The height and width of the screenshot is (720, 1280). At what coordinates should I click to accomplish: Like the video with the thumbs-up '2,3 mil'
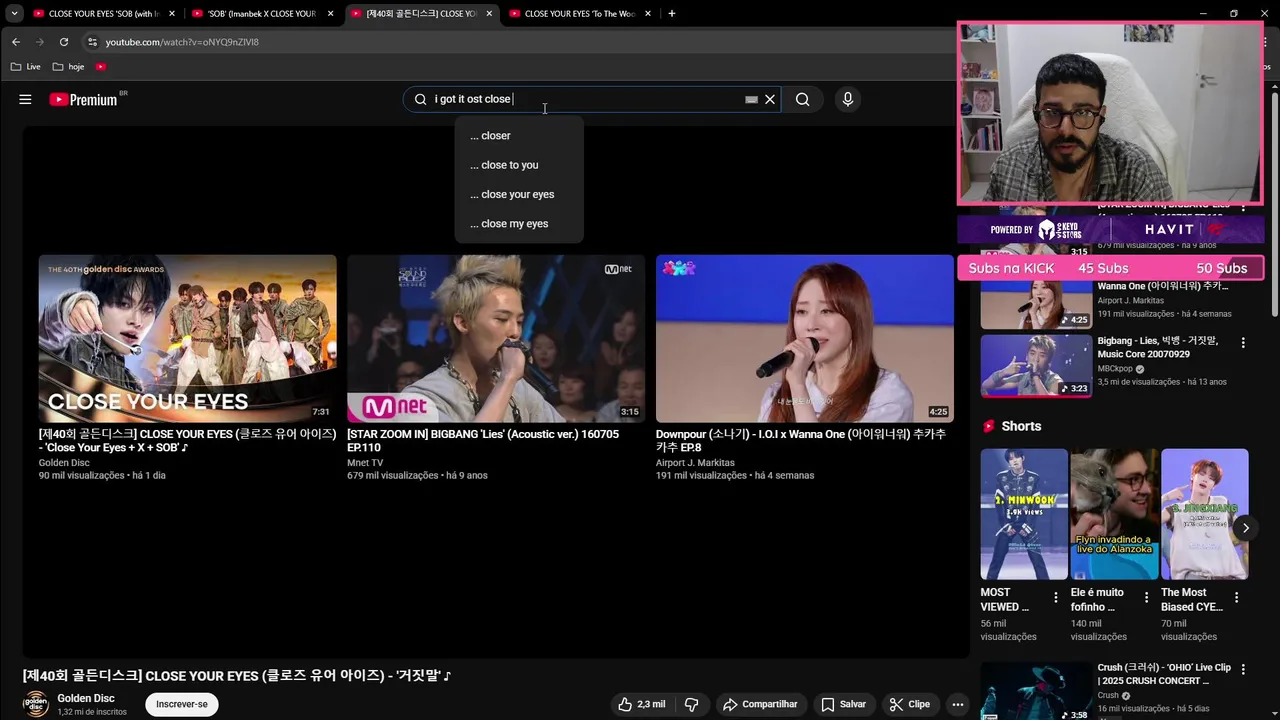tap(641, 704)
